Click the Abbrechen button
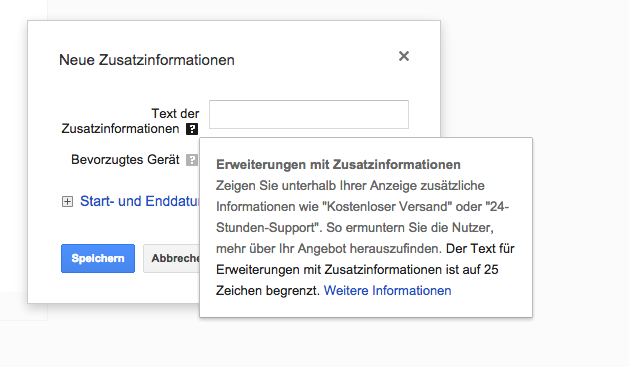 coord(172,258)
